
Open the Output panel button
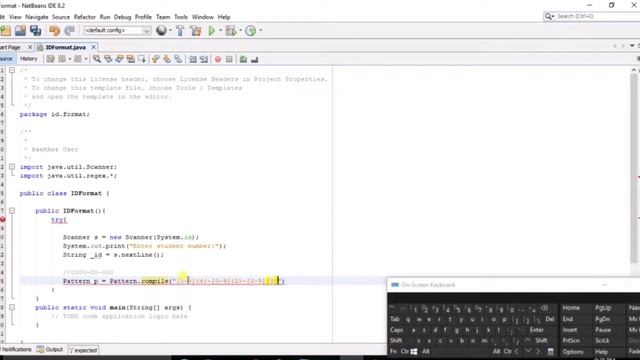tap(50, 350)
